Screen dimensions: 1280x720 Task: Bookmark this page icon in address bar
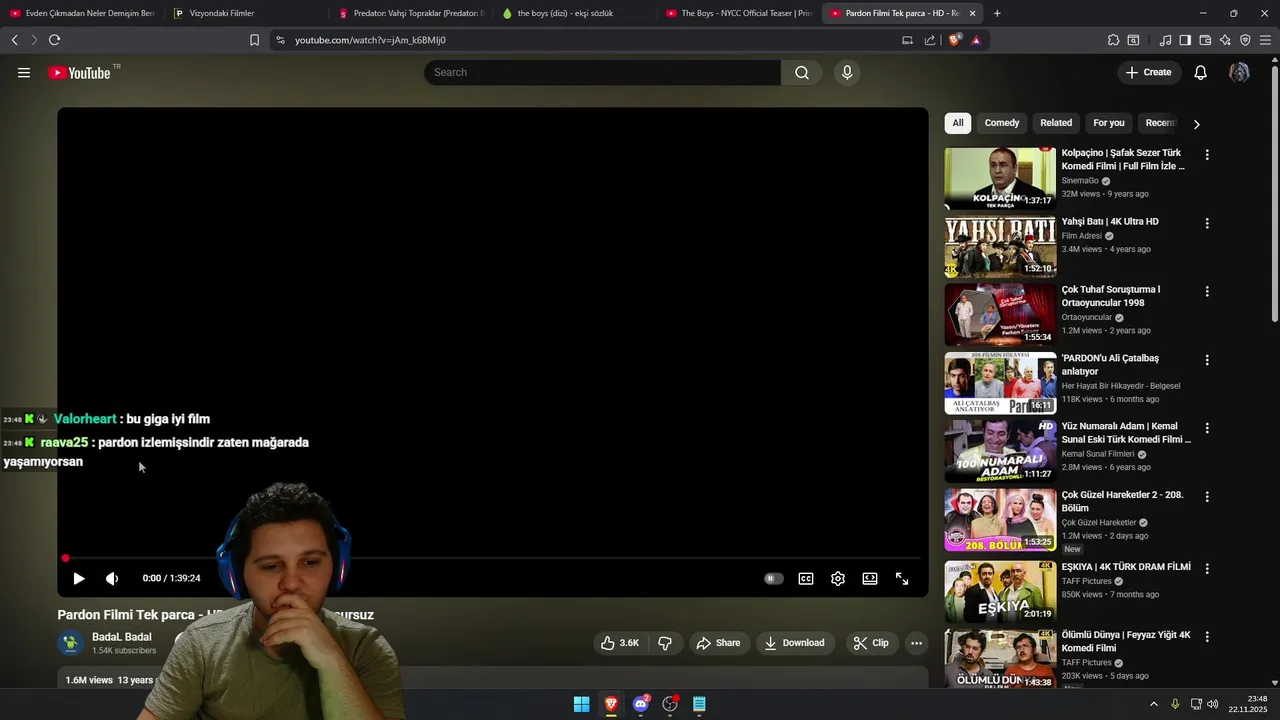pyautogui.click(x=254, y=40)
